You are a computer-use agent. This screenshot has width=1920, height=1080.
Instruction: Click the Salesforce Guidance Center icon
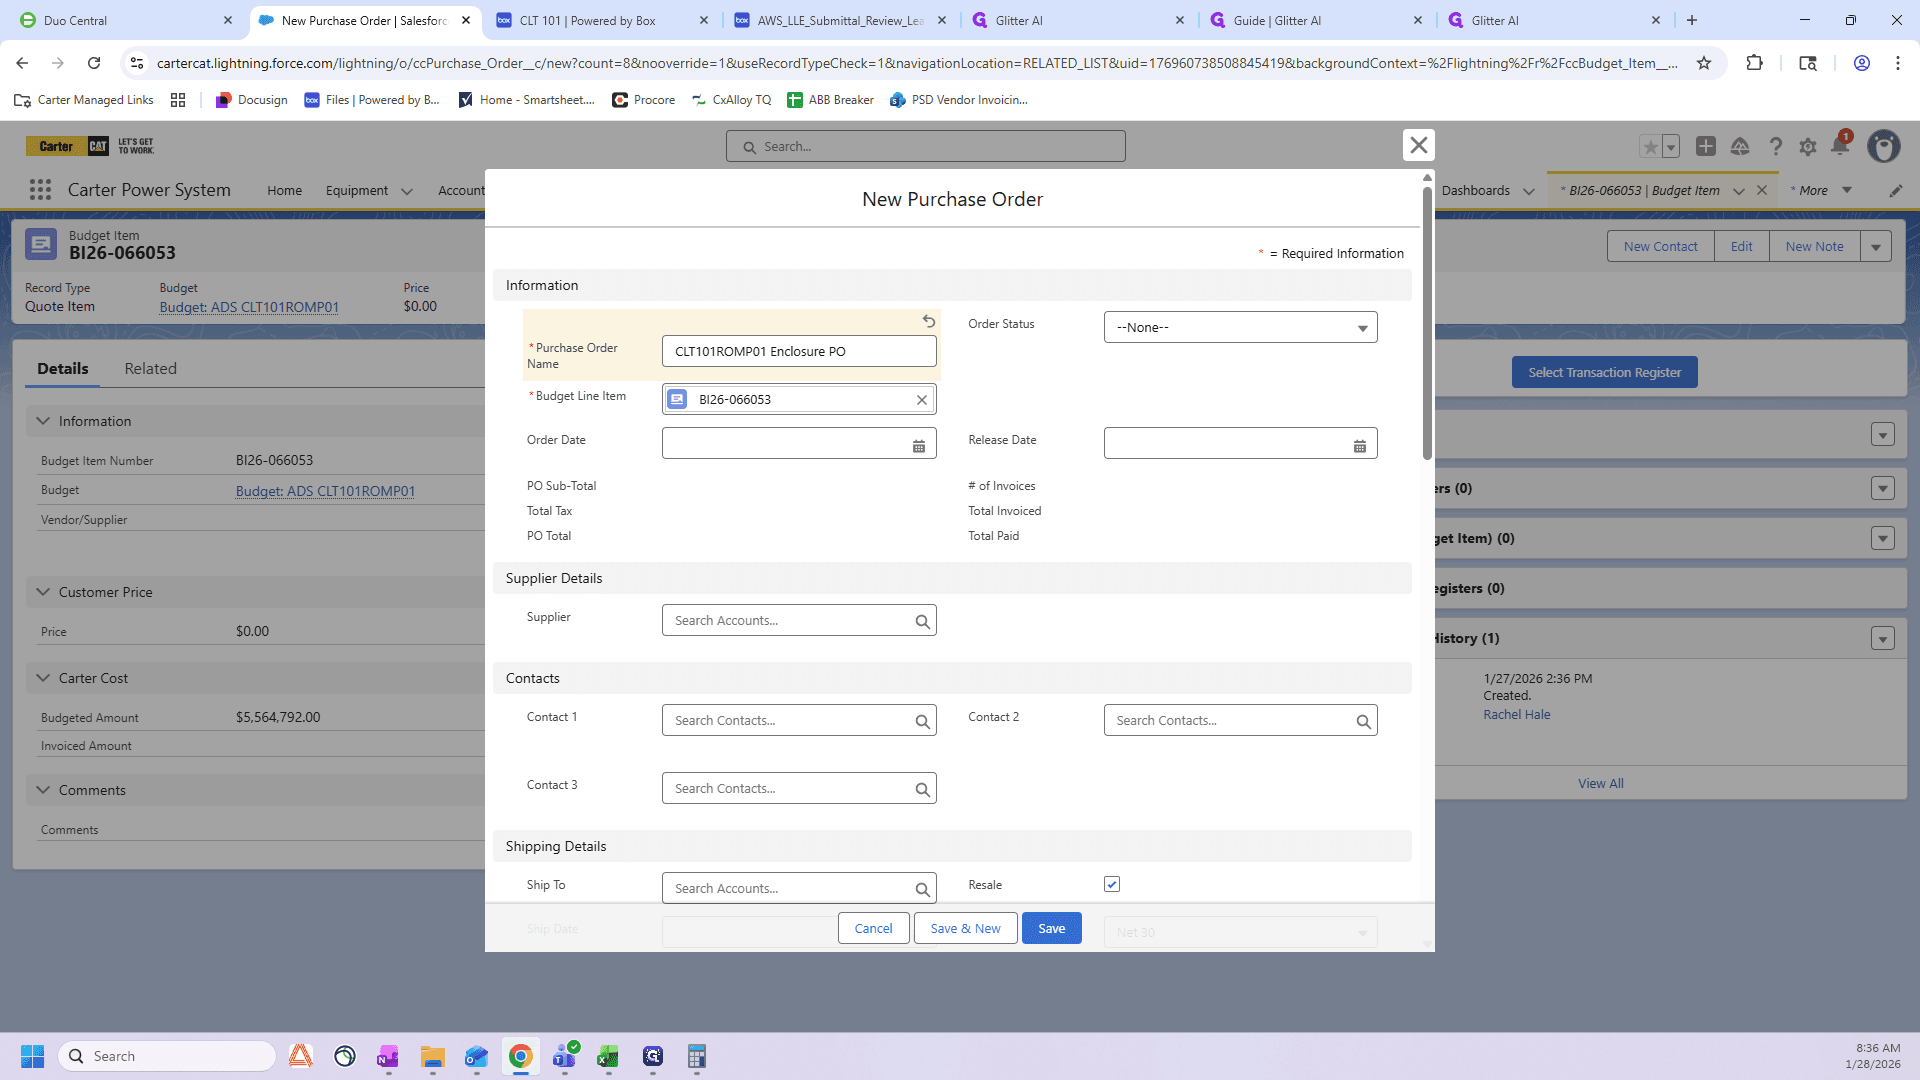coord(1740,147)
